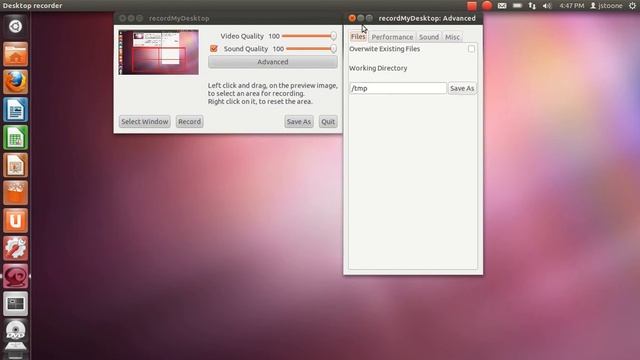Viewport: 640px width, 360px height.
Task: Open the DVD disc launcher icon
Action: pyautogui.click(x=16, y=331)
